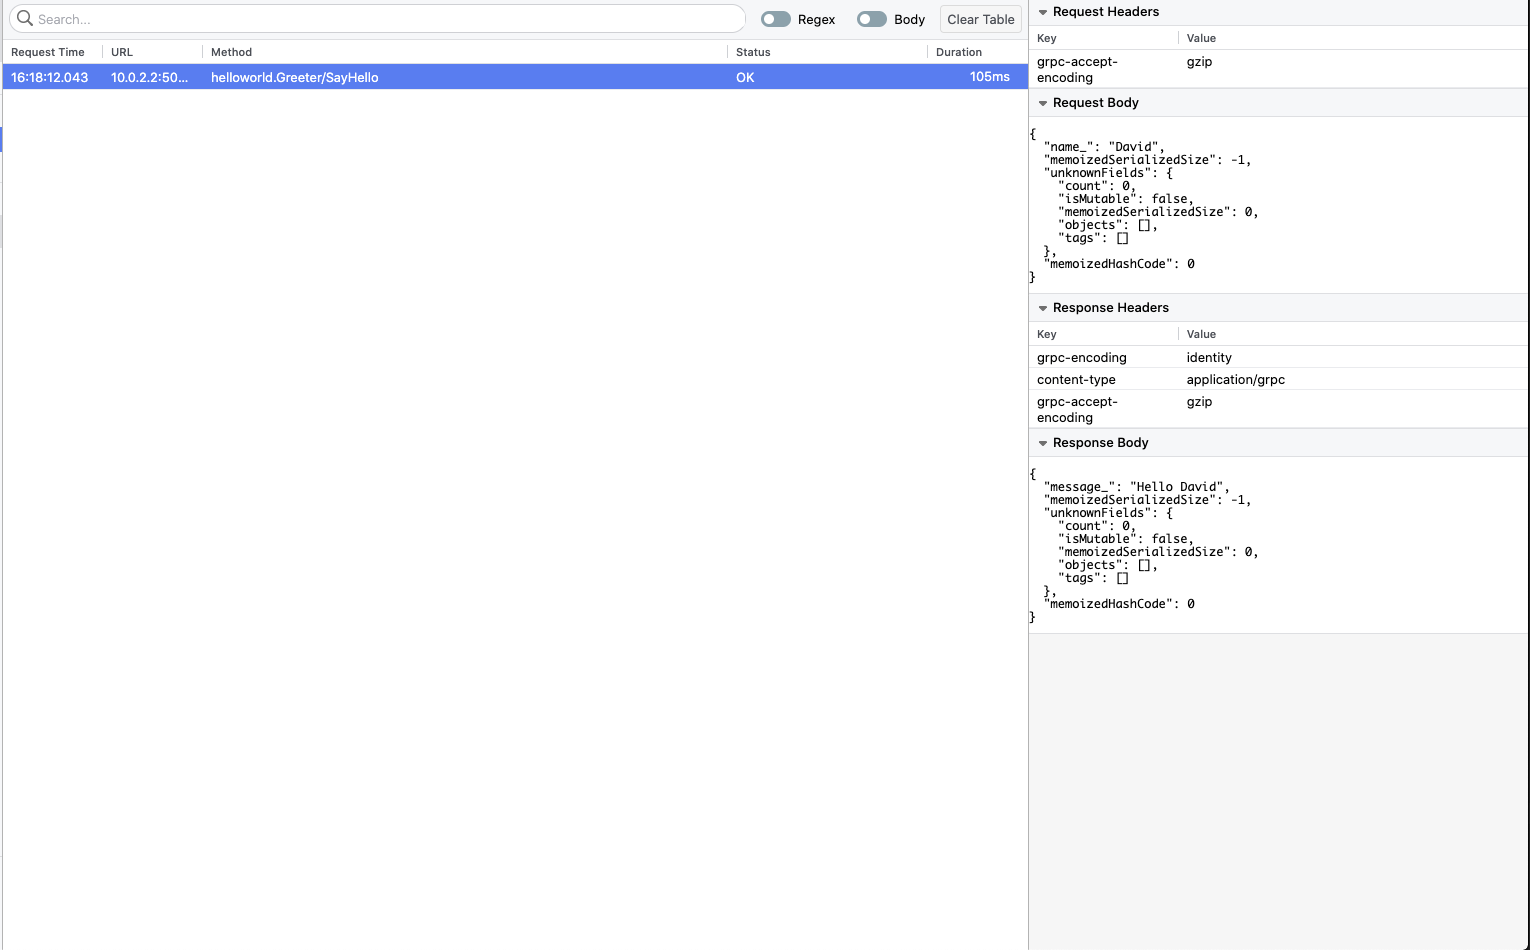The height and width of the screenshot is (950, 1530).
Task: Click the OK status cell
Action: point(745,77)
